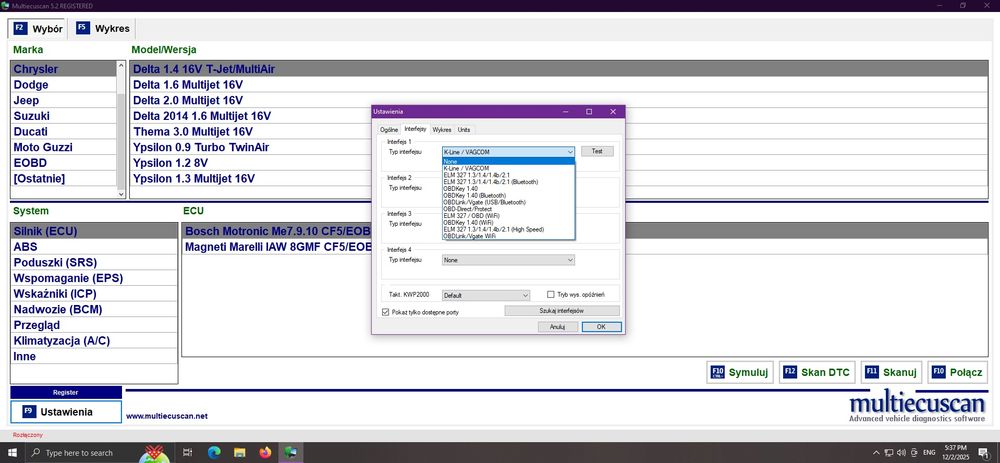Open the Wykres tab in the Ustawienia dialog
Viewport: 1000px width, 463px height.
[442, 129]
